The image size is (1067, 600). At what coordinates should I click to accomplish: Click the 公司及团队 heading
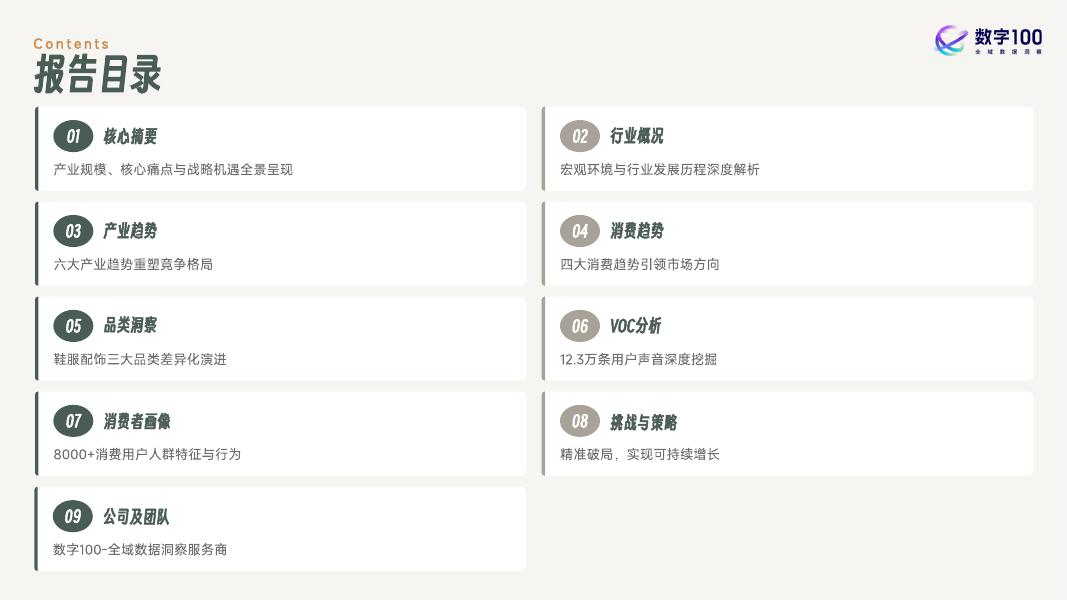tap(136, 516)
